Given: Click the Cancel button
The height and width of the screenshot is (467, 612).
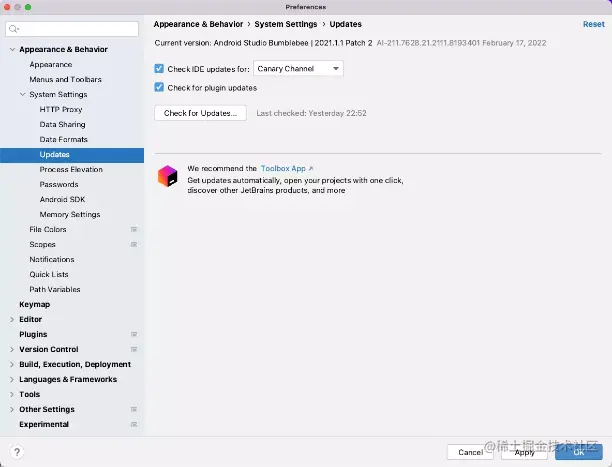Looking at the screenshot, I should tap(470, 452).
